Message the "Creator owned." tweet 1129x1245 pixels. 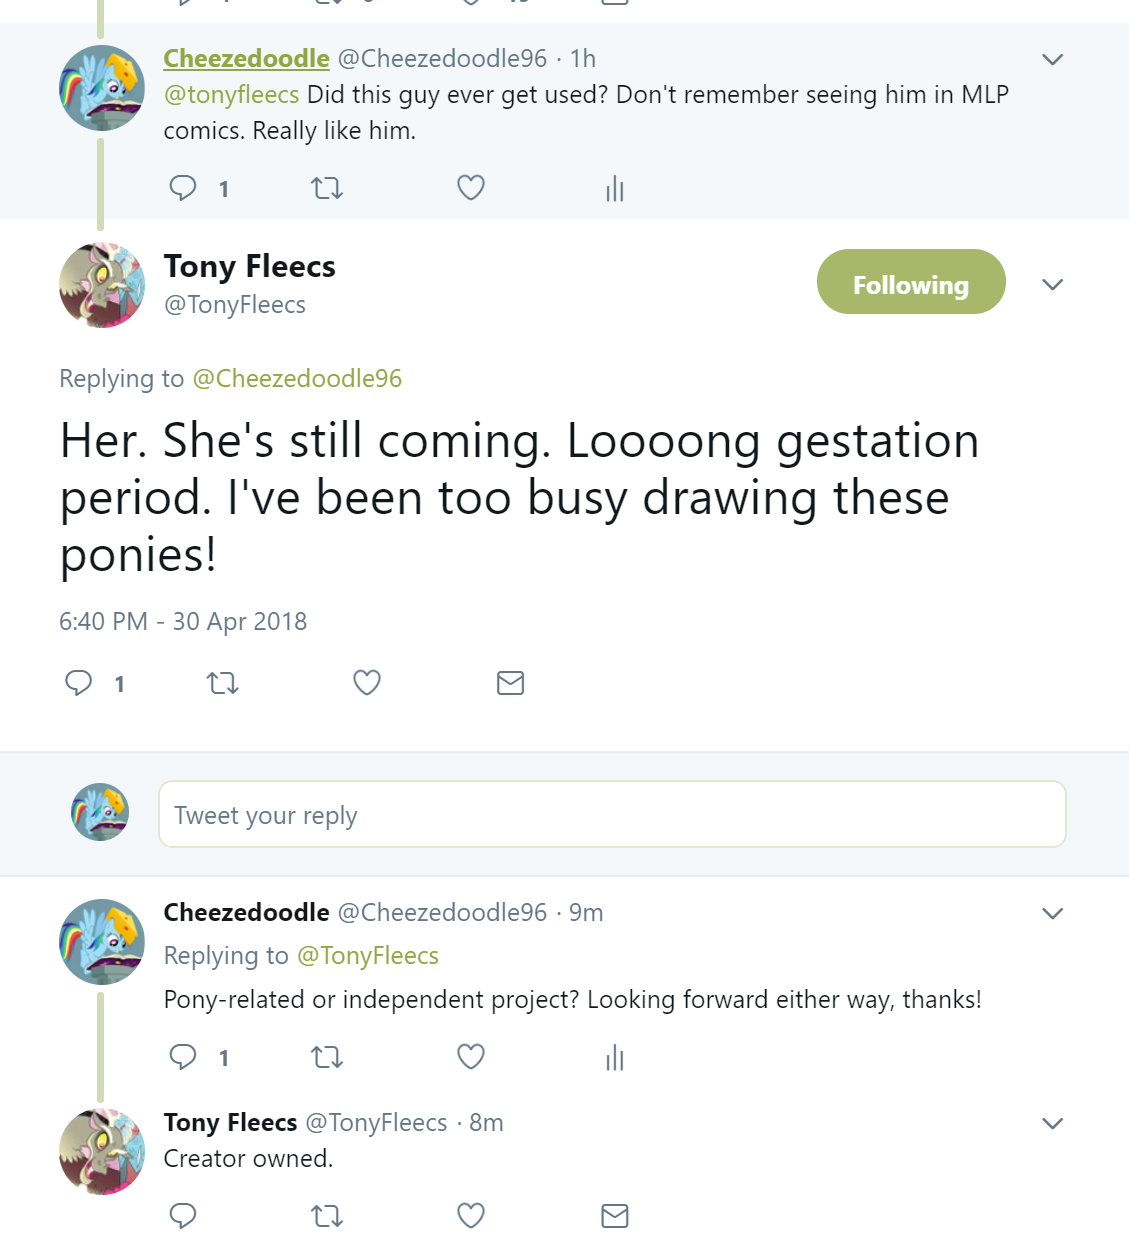(615, 1216)
